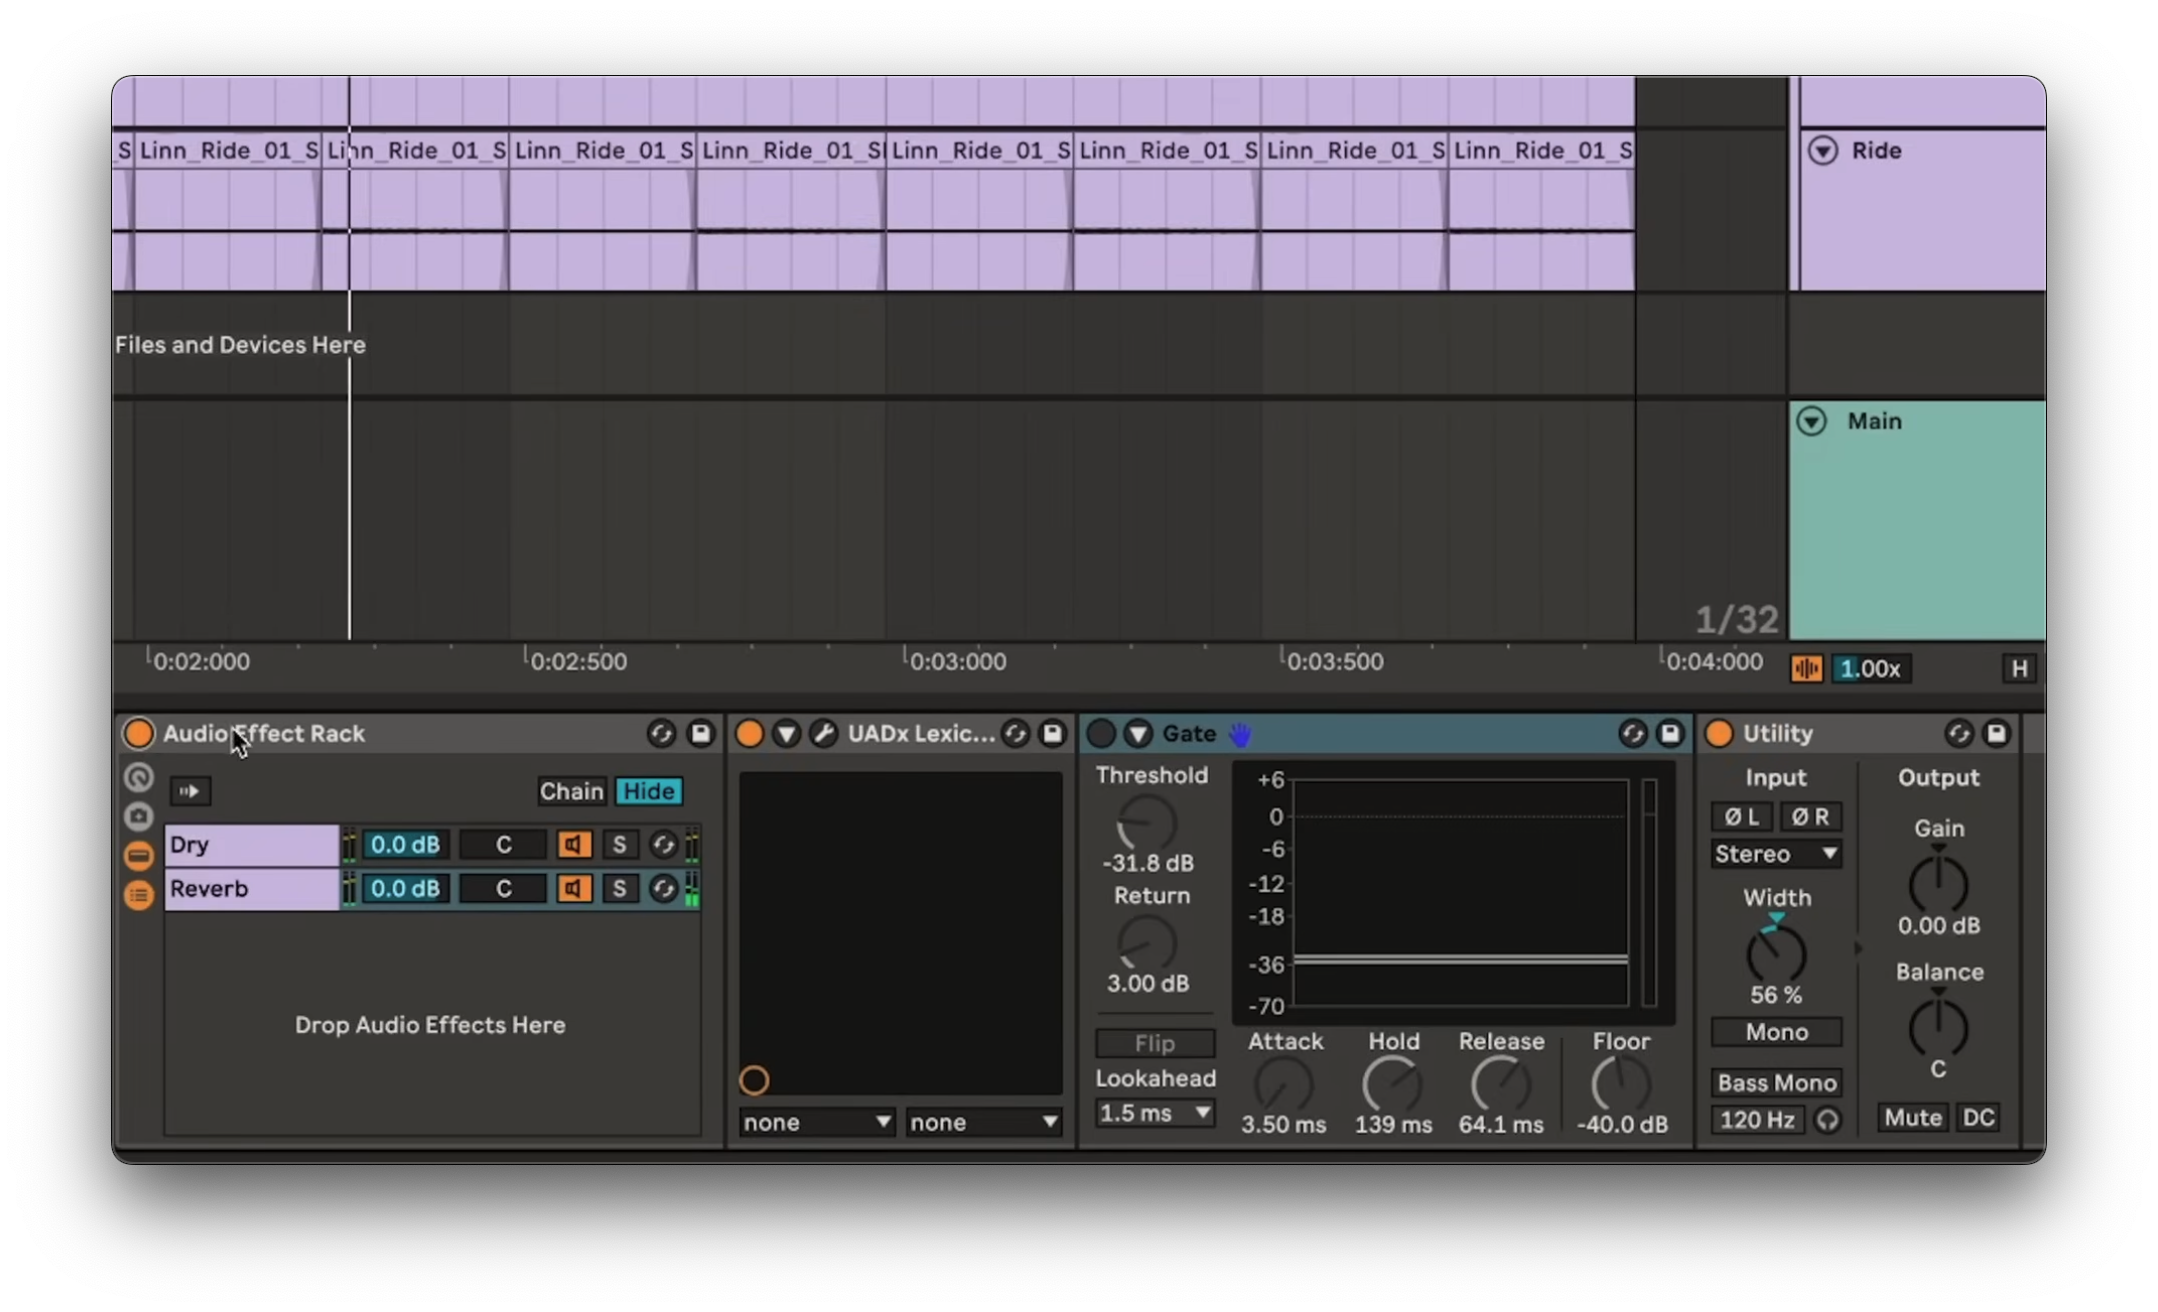Screen dimensions: 2158x1312
Task: Open the Gate Lookahead 1.5 ms dropdown
Action: click(1155, 1113)
